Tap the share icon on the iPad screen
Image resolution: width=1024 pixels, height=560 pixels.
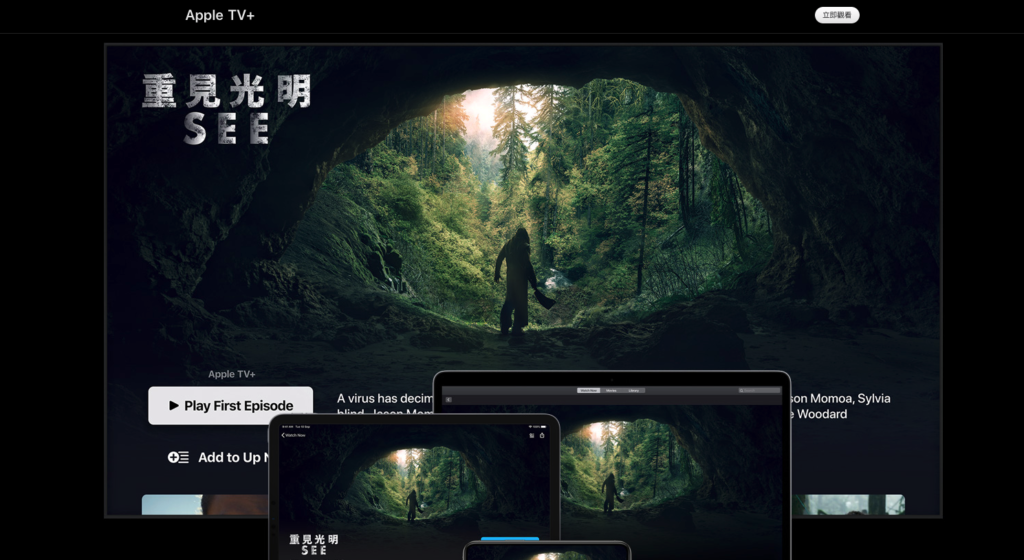pyautogui.click(x=541, y=435)
